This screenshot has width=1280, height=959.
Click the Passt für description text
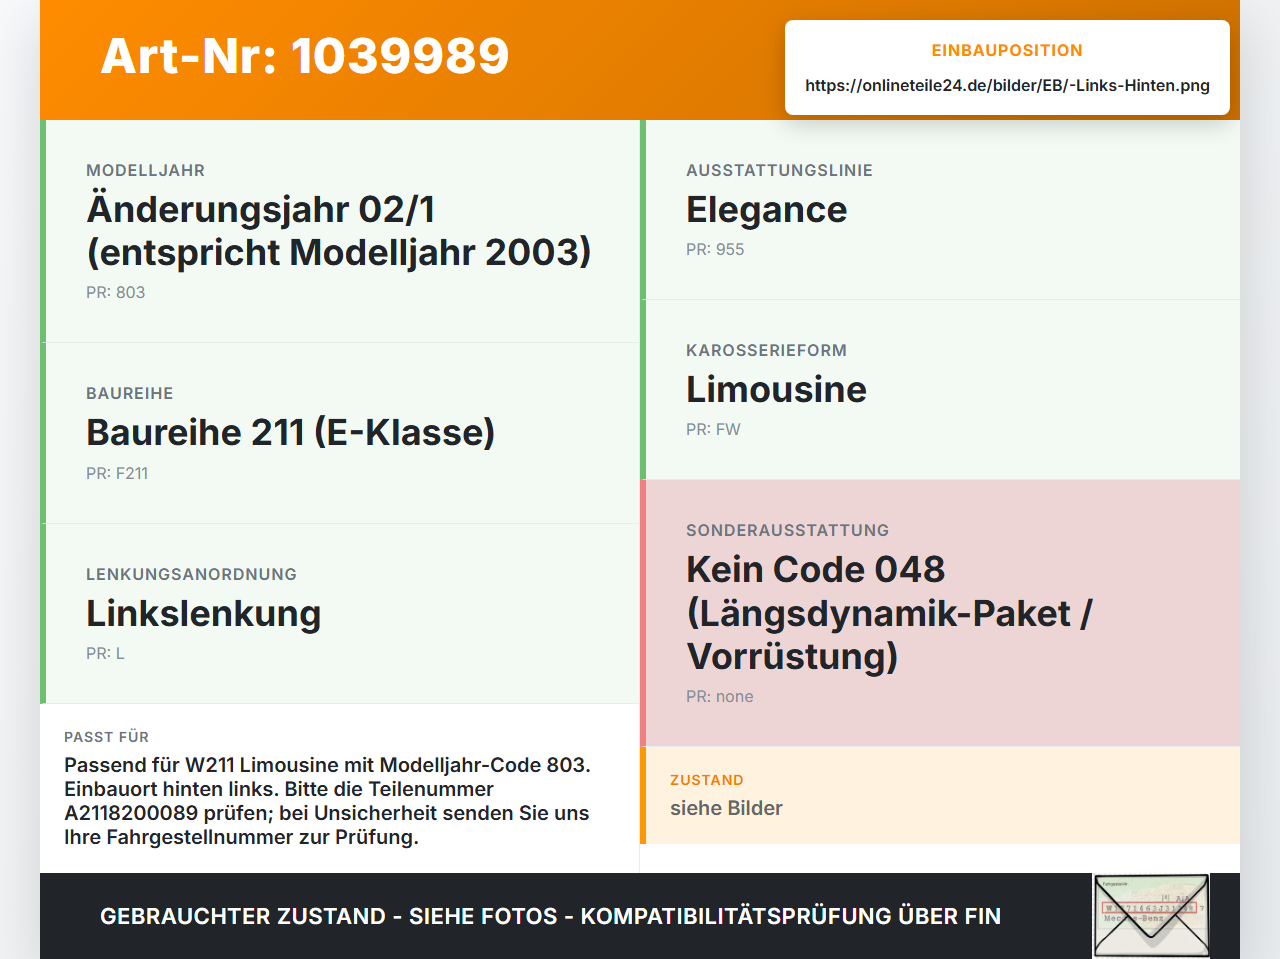327,801
